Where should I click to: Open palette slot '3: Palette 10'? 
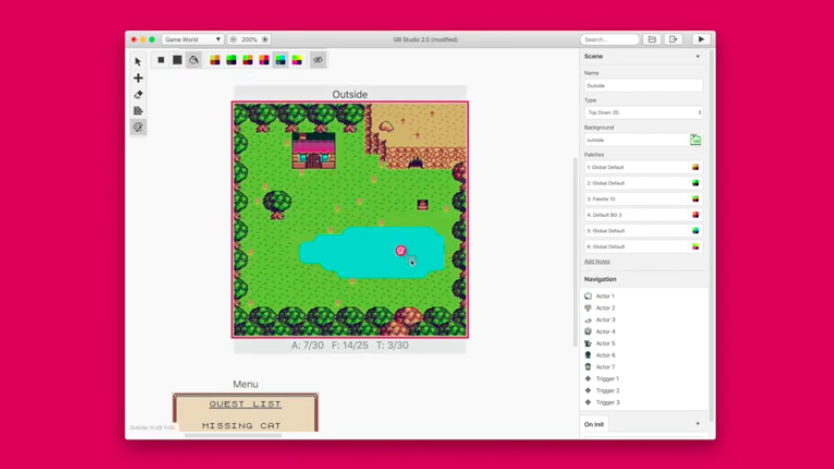(643, 199)
